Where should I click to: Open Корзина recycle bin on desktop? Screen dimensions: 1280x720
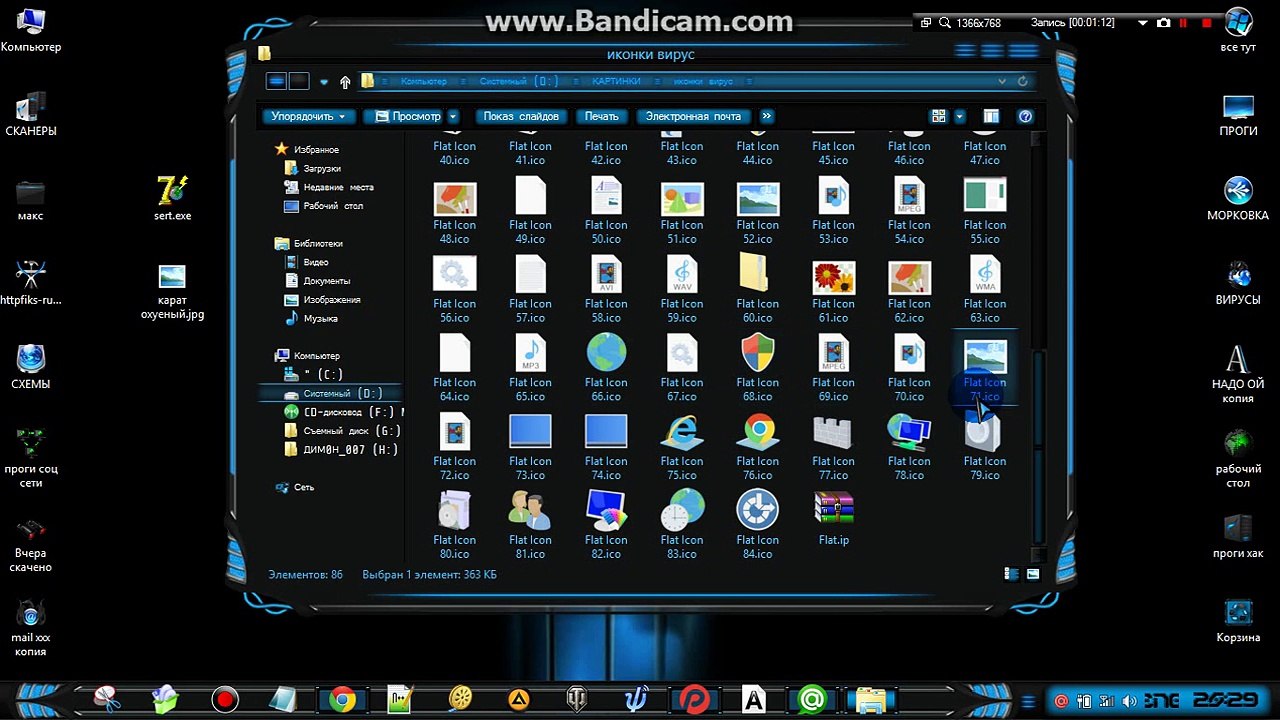[x=1238, y=618]
